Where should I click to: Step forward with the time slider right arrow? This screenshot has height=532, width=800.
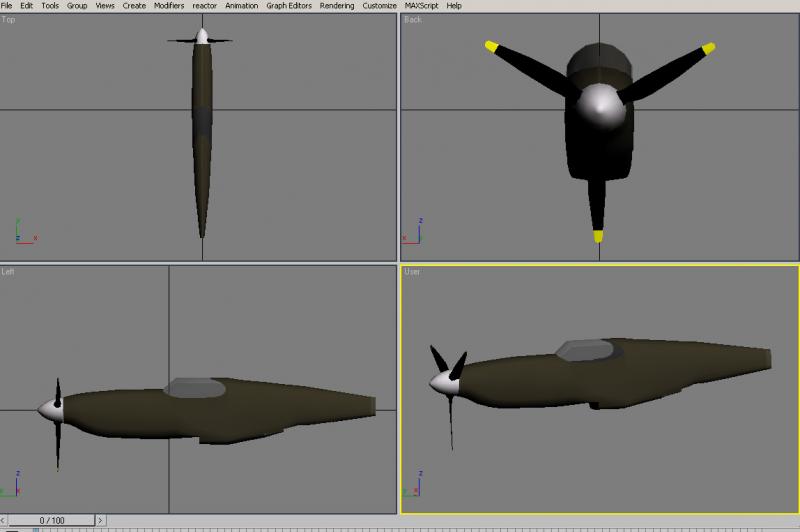tap(100, 520)
